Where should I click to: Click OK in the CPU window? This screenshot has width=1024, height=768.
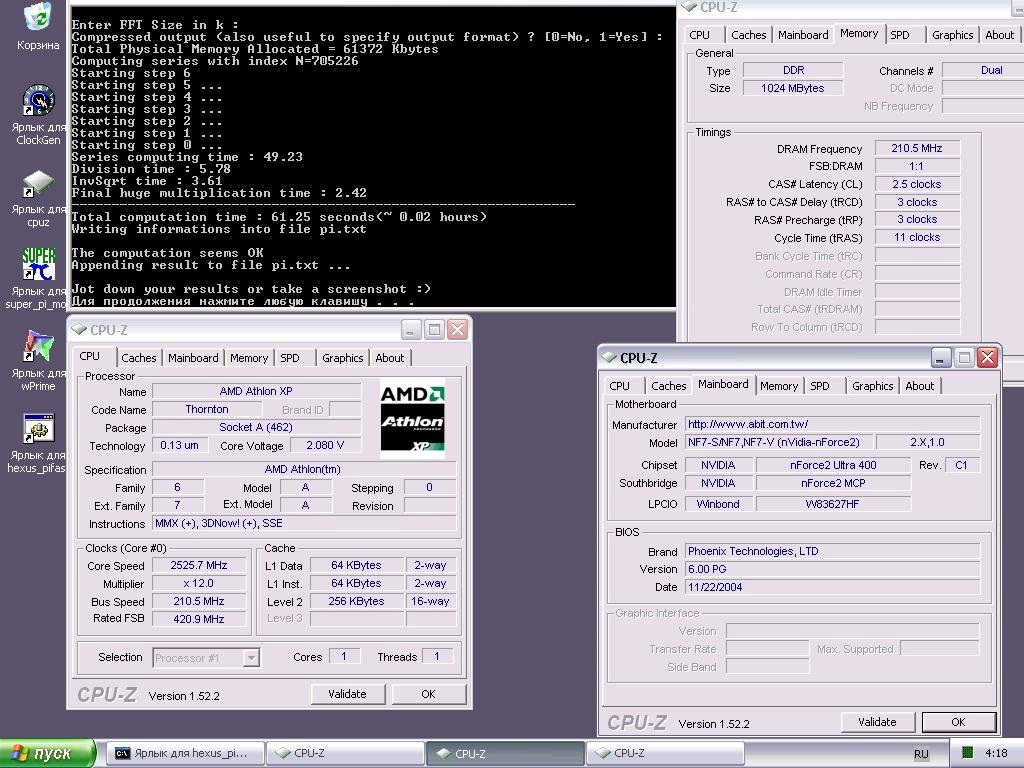428,694
